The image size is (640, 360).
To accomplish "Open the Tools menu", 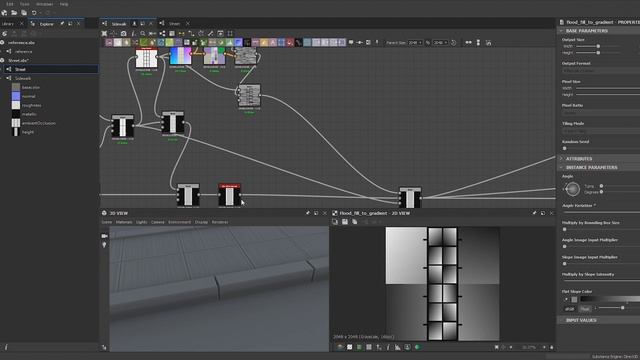I will [24, 4].
